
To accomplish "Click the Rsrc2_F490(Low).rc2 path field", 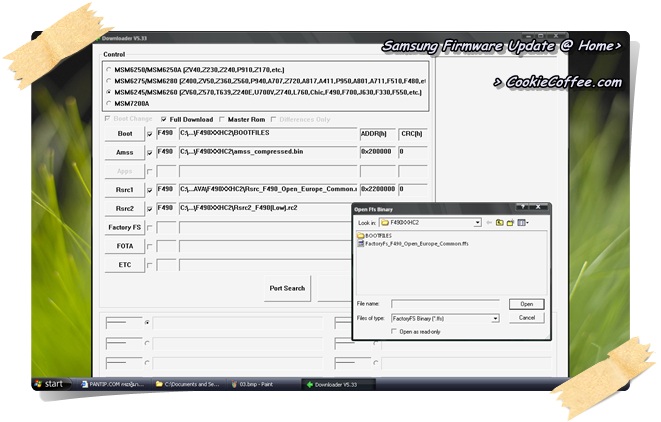I will tap(266, 208).
